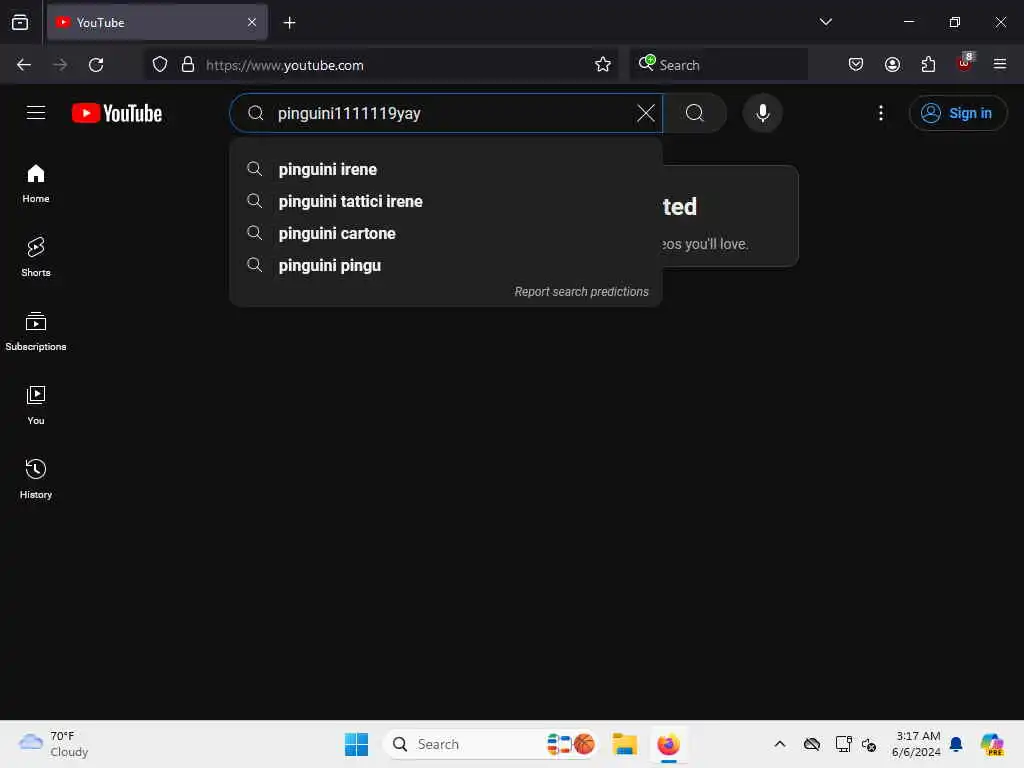Open Firefox View icon at top-left
This screenshot has height=768, width=1024.
click(x=20, y=22)
